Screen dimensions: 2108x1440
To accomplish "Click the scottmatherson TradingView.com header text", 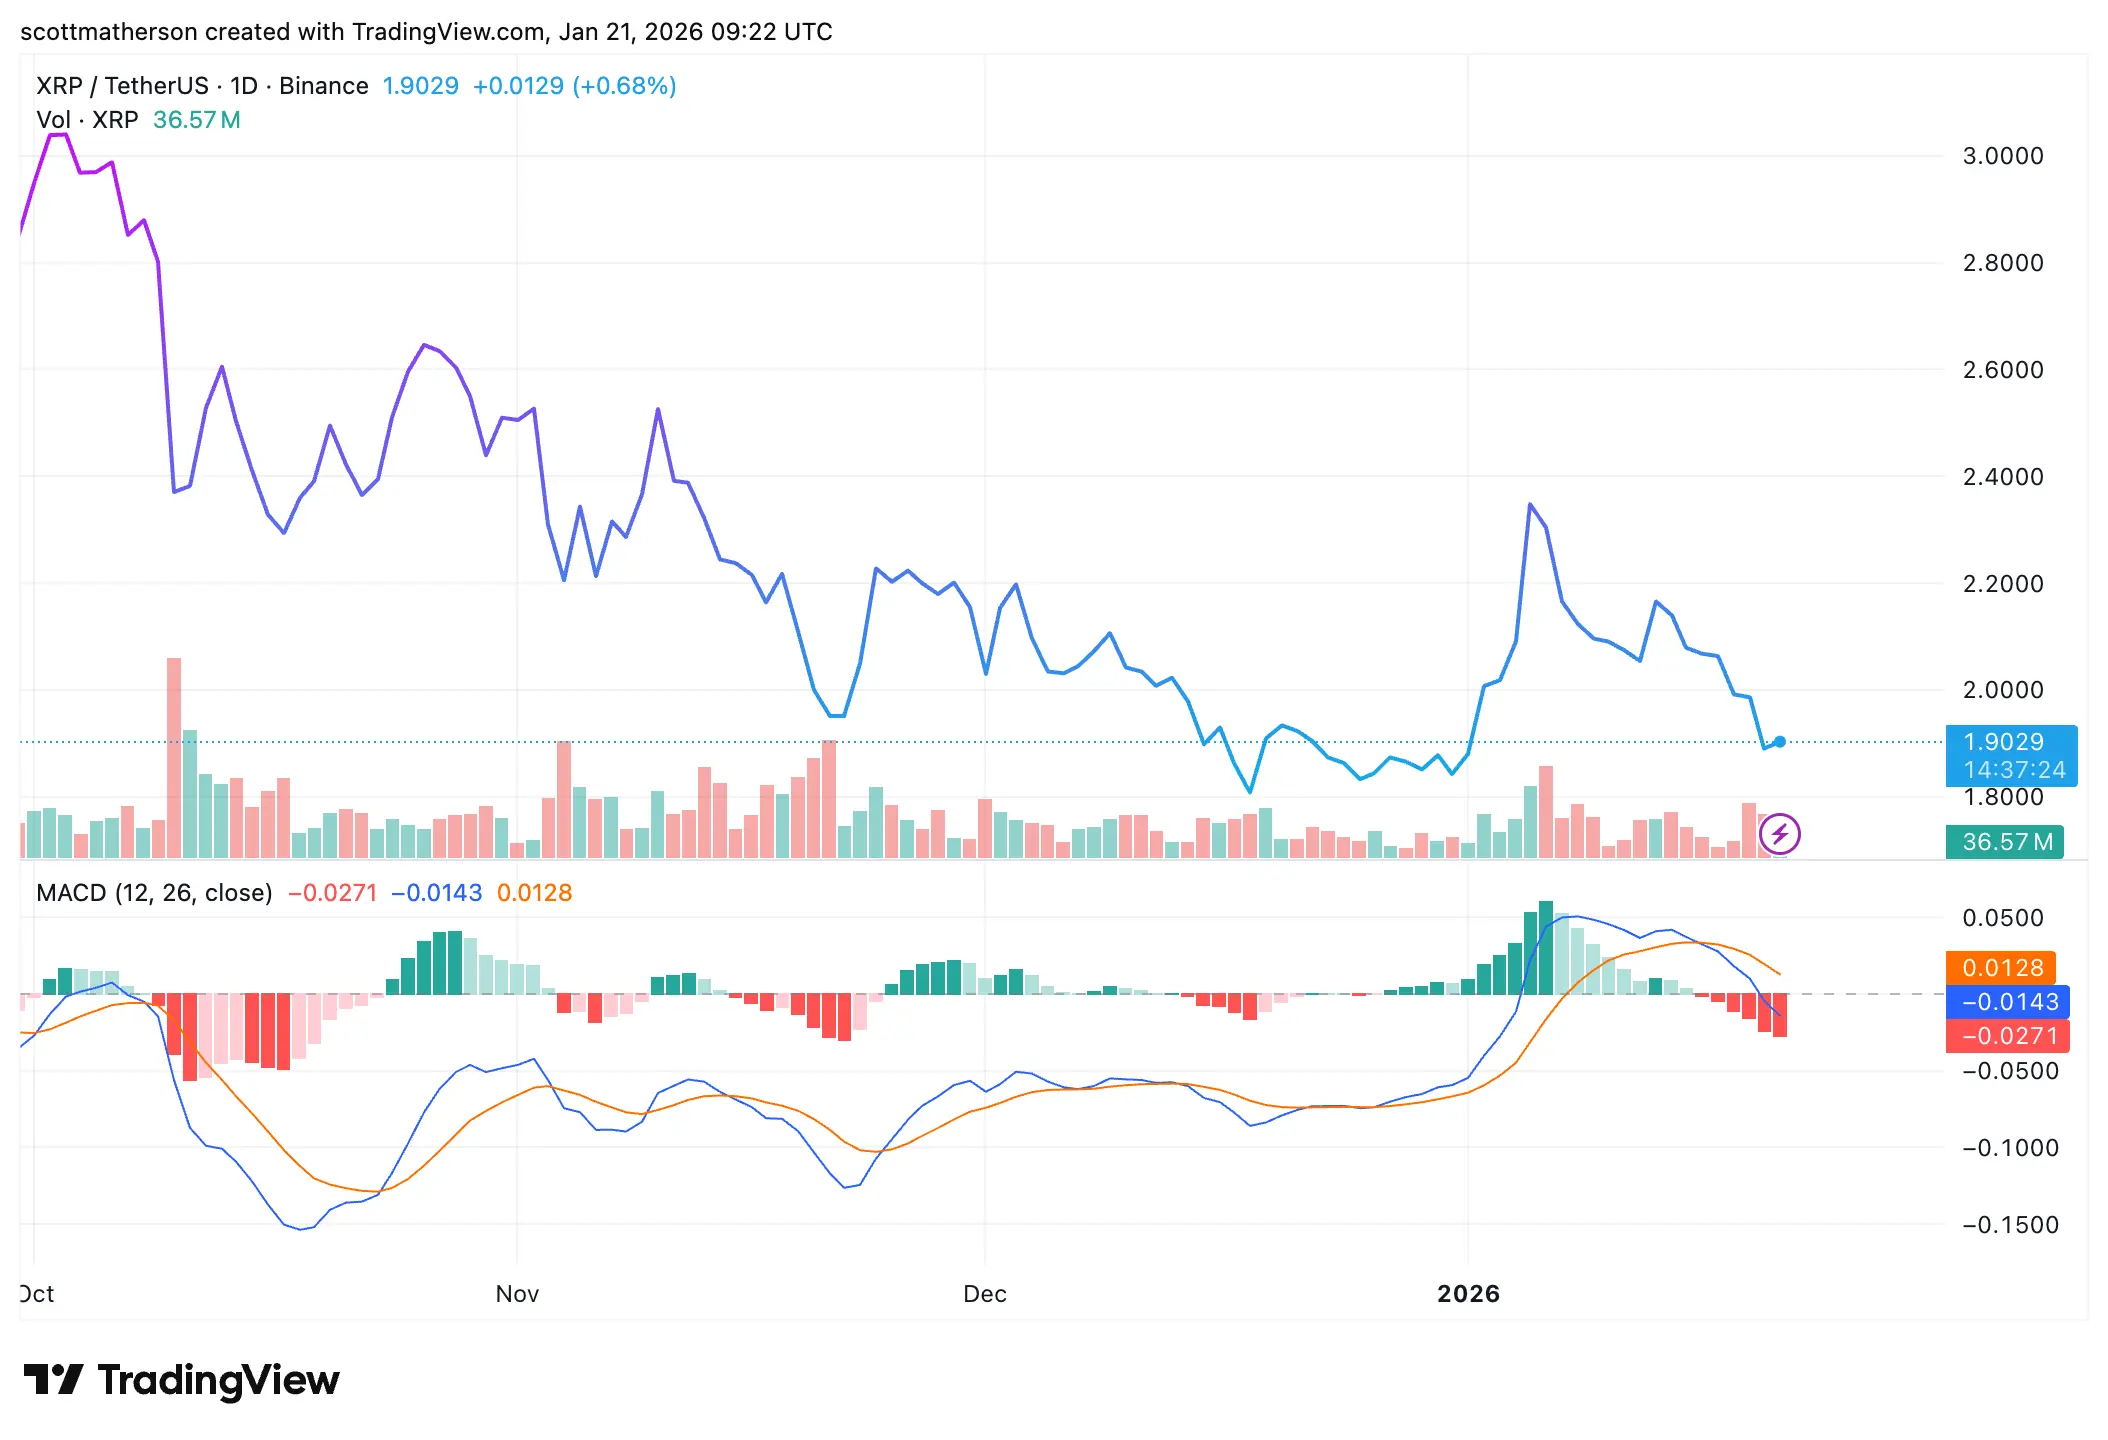I will (426, 32).
